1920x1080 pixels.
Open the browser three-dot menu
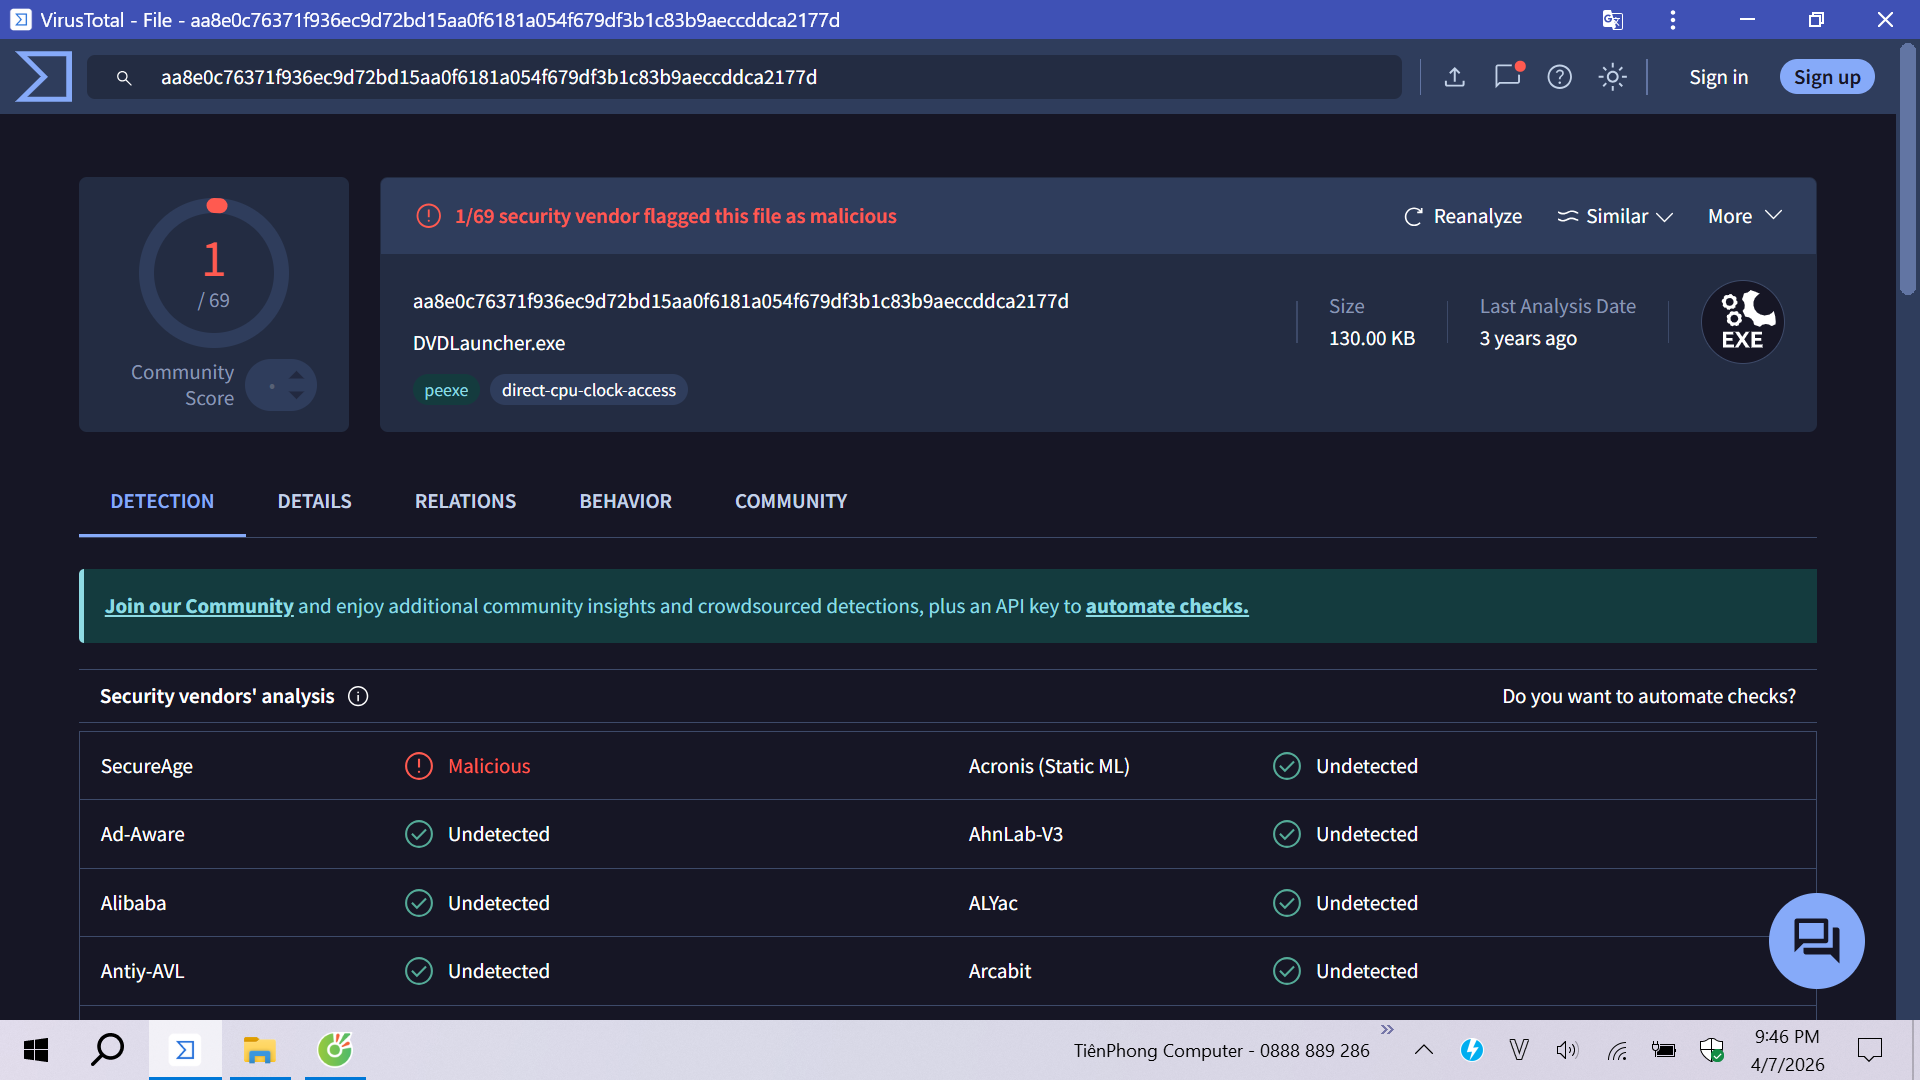click(x=1673, y=20)
